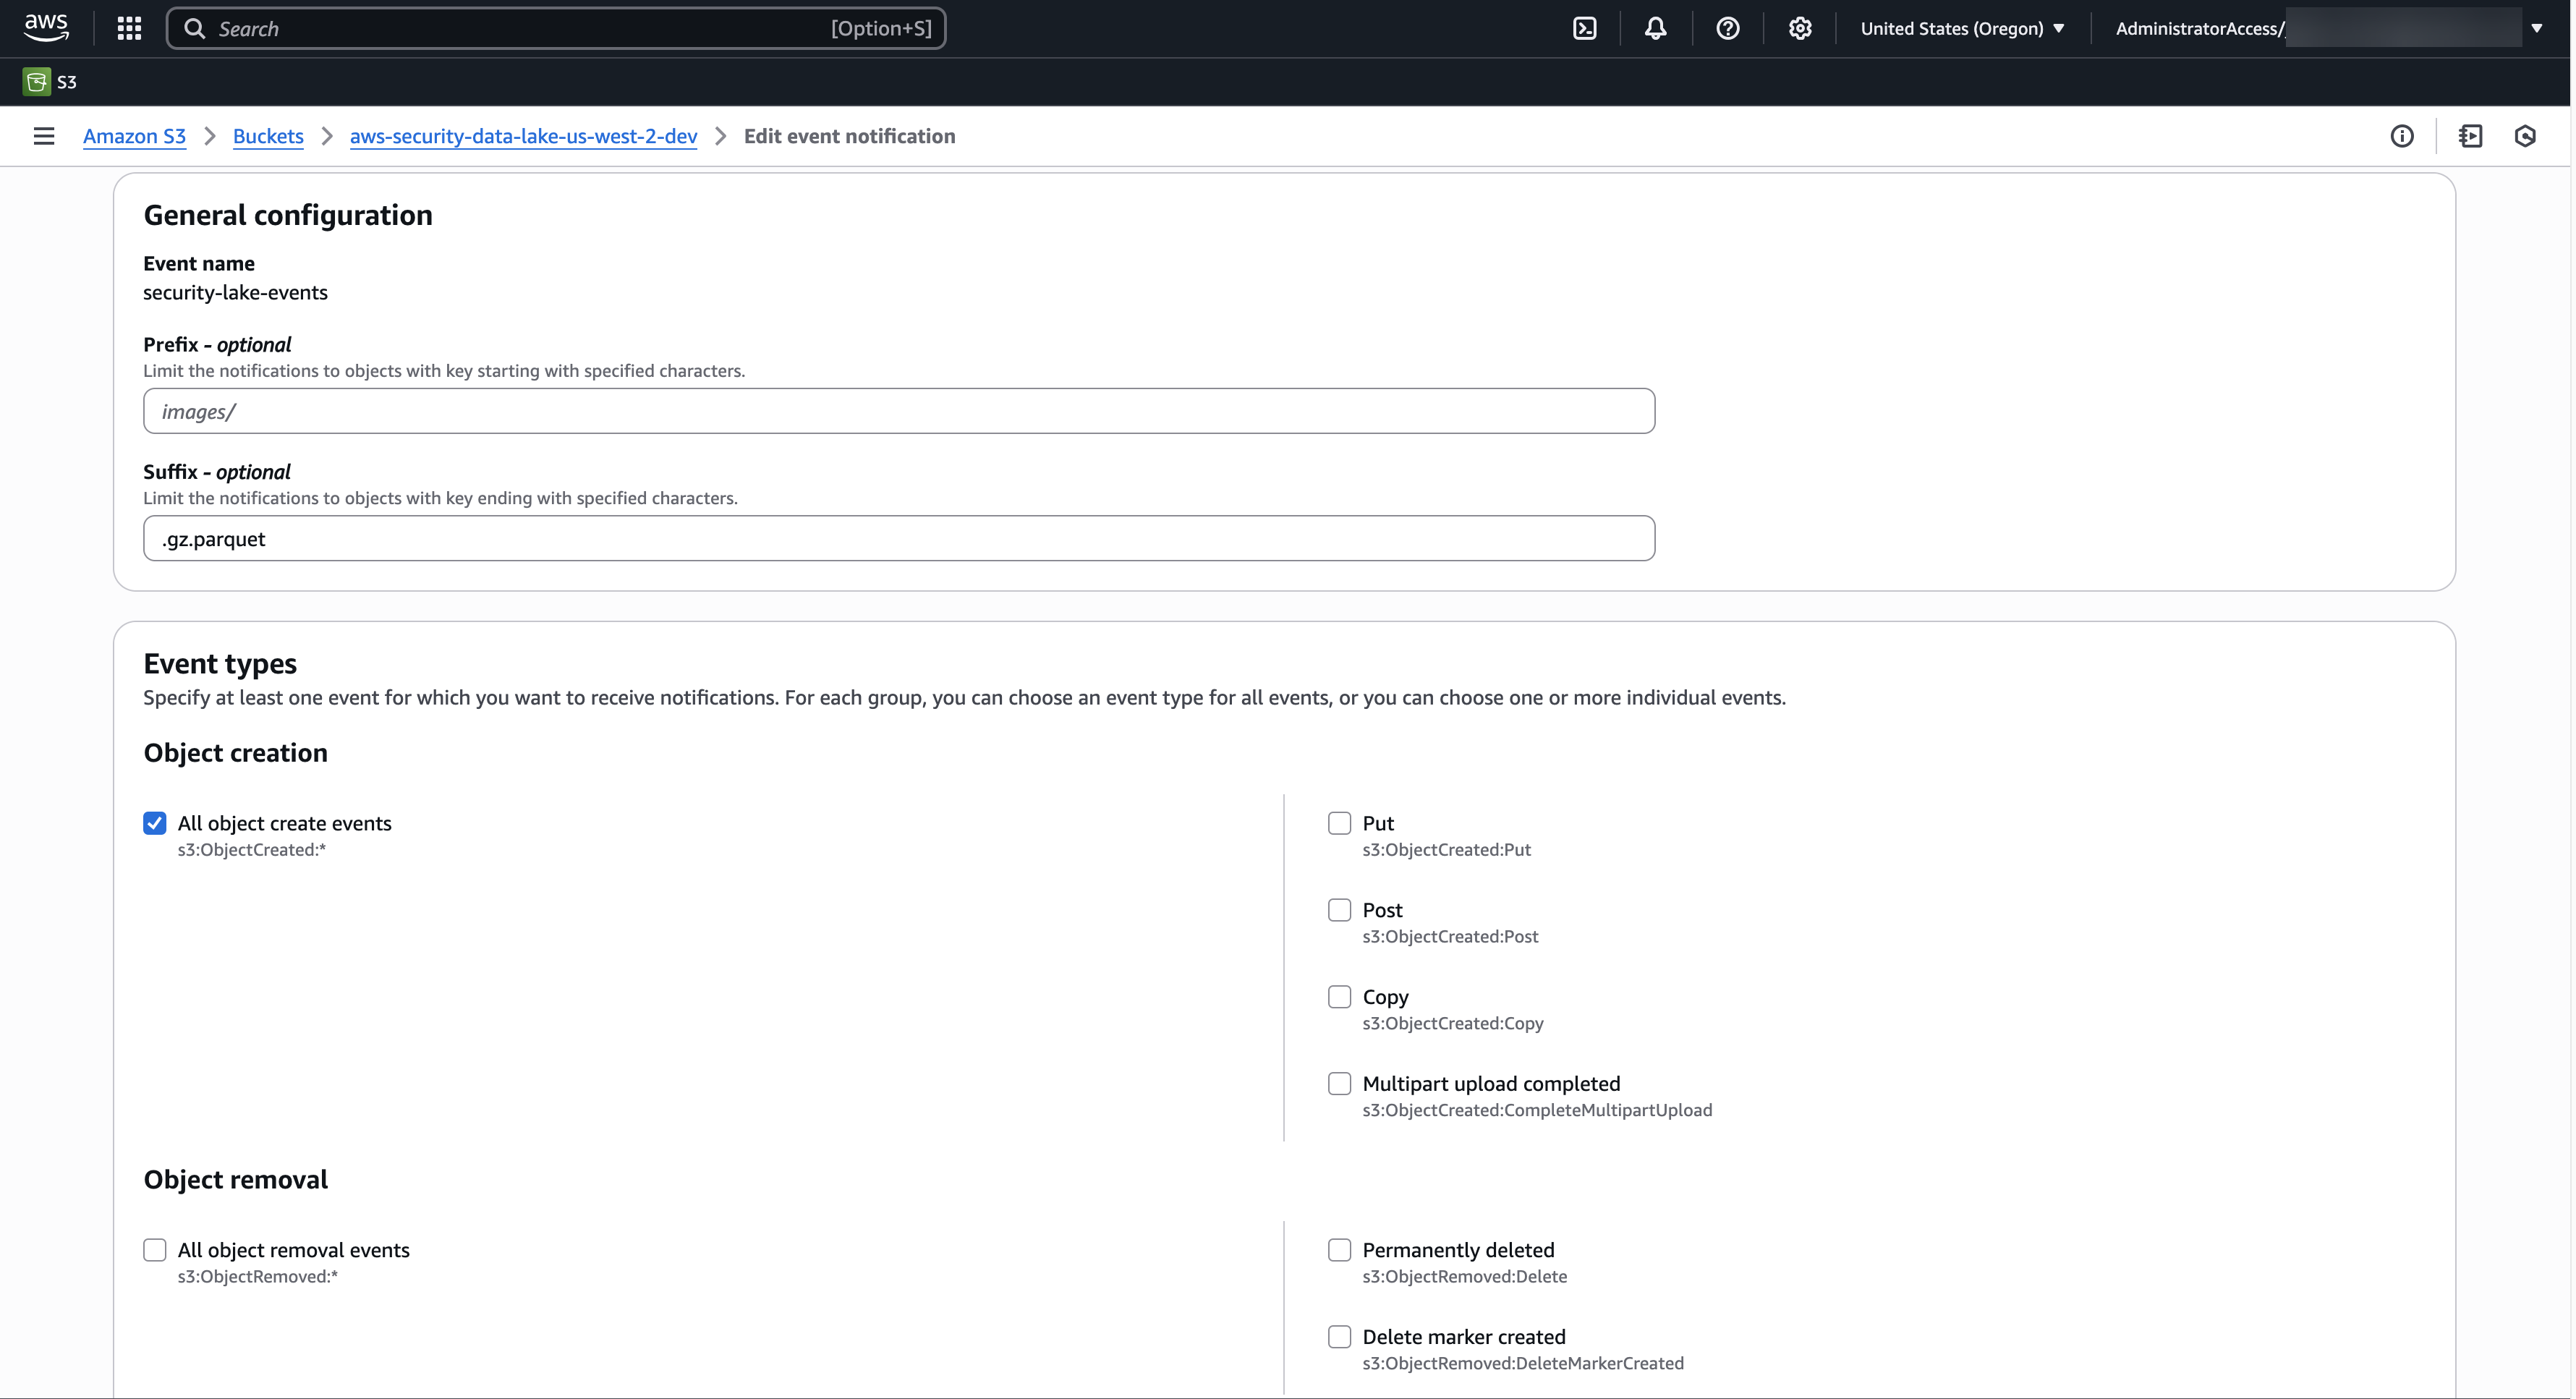Viewport: 2576px width, 1399px height.
Task: Check the Post event checkbox
Action: pyautogui.click(x=1339, y=910)
